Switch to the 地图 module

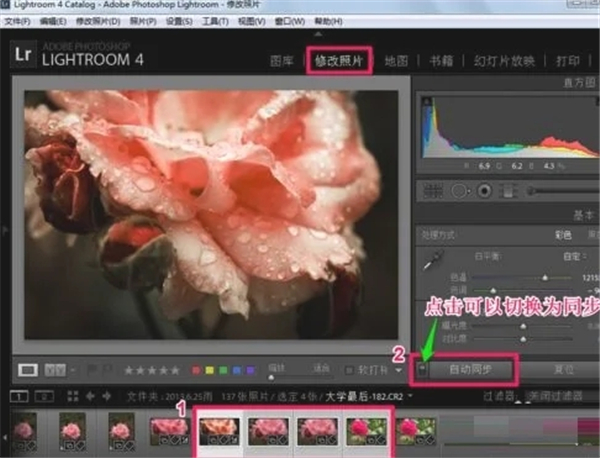396,61
